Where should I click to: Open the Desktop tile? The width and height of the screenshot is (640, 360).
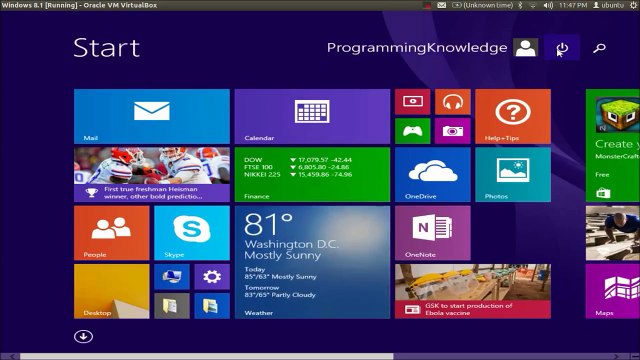111,291
